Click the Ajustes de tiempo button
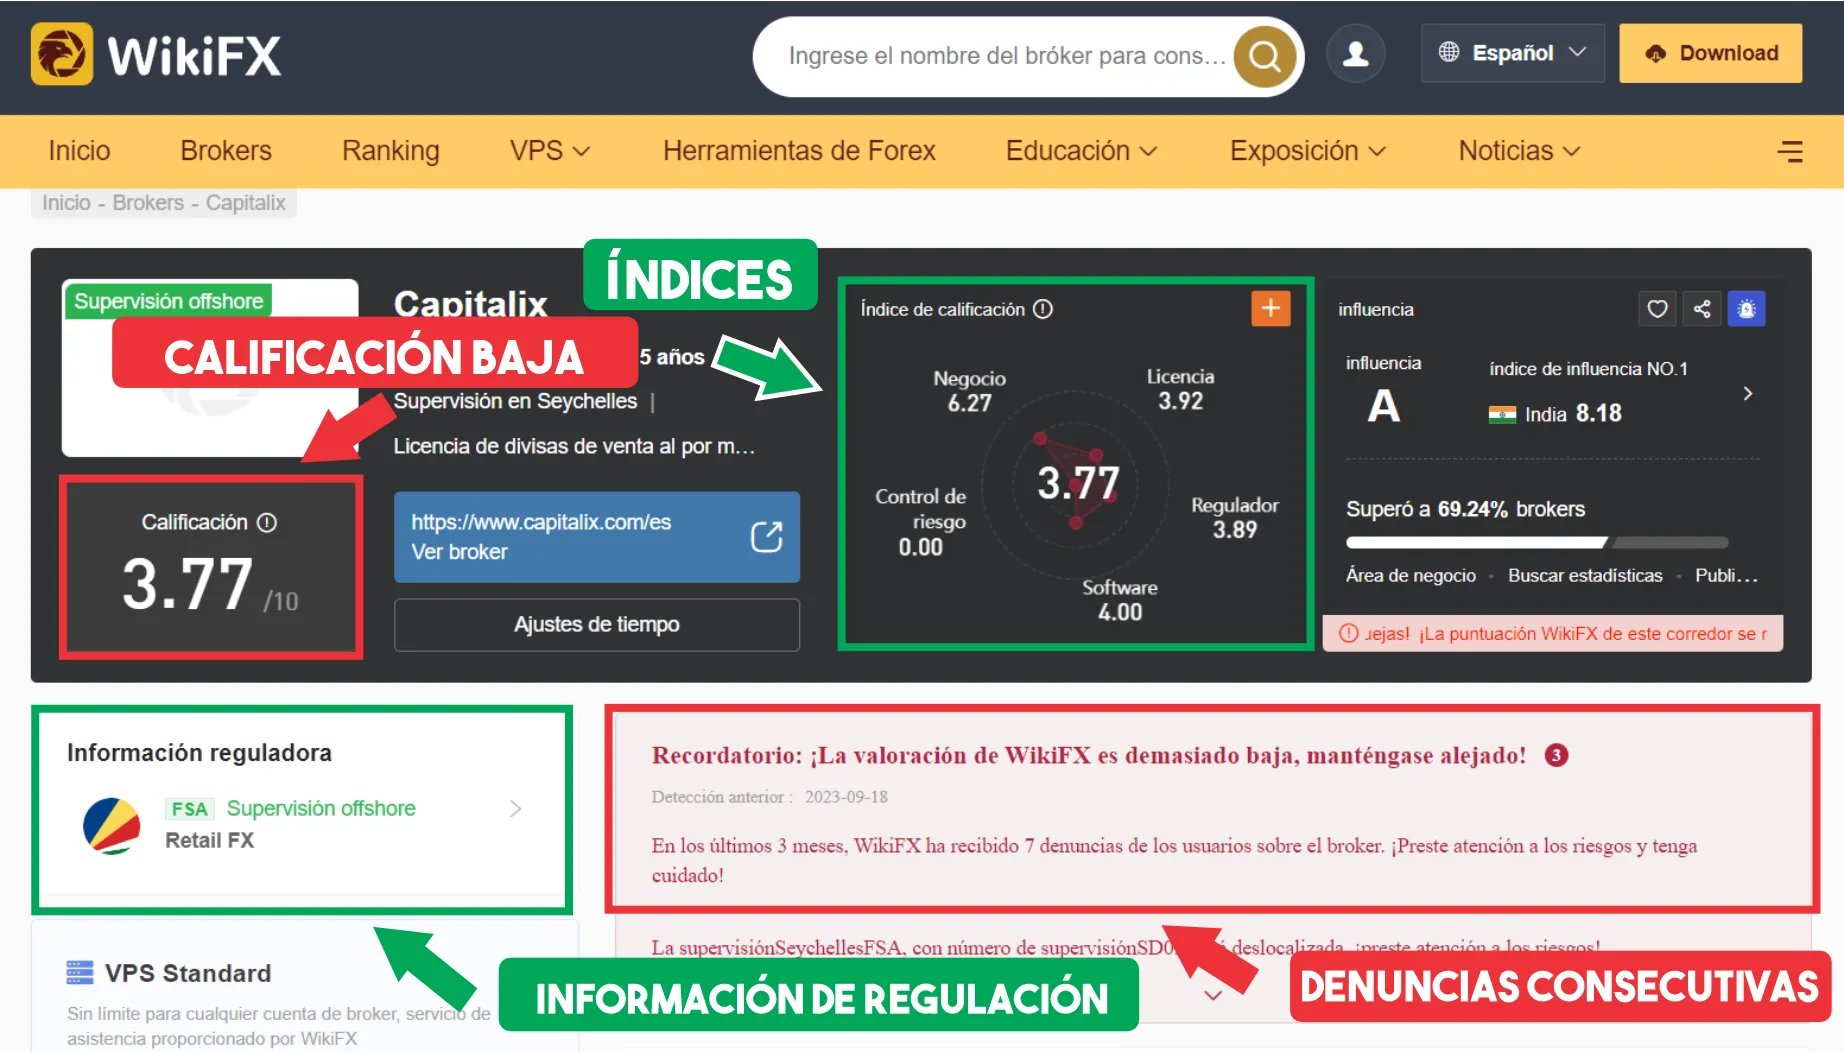The image size is (1844, 1052). pos(597,624)
